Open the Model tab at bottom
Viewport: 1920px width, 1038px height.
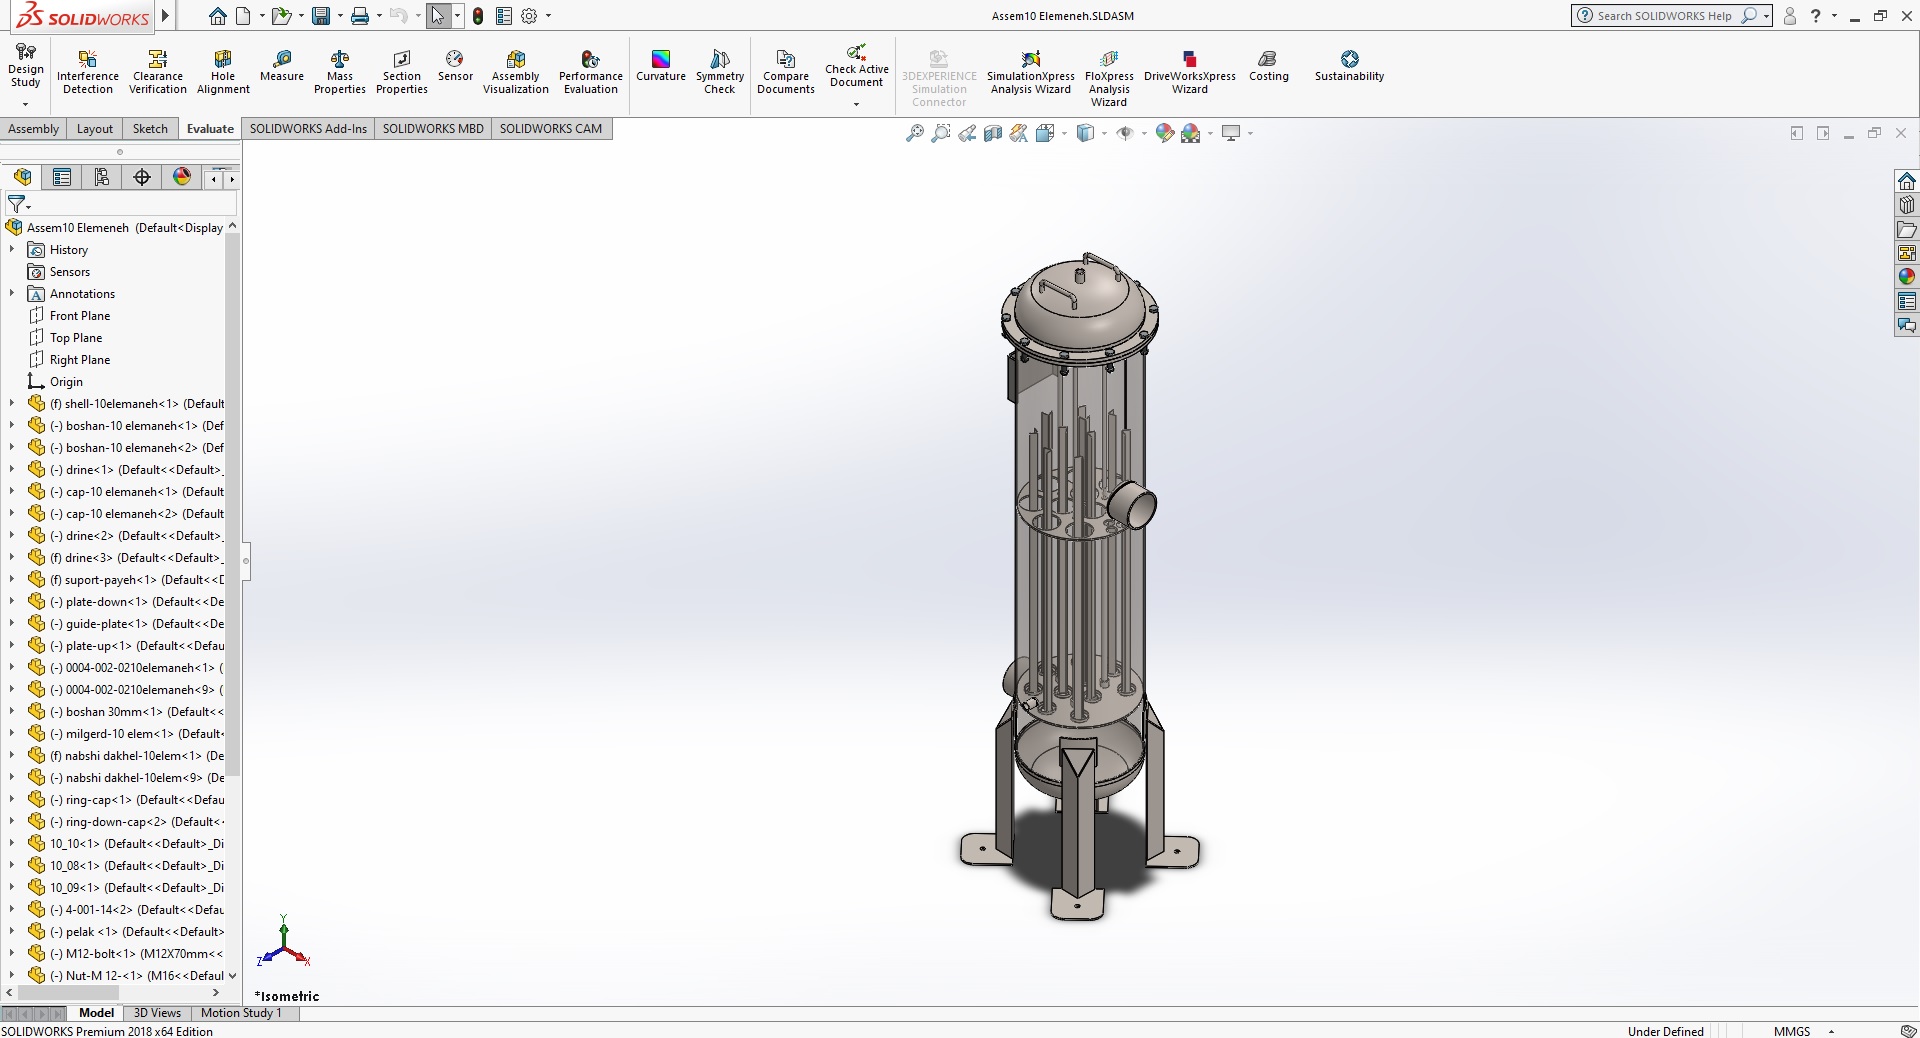pyautogui.click(x=97, y=1013)
